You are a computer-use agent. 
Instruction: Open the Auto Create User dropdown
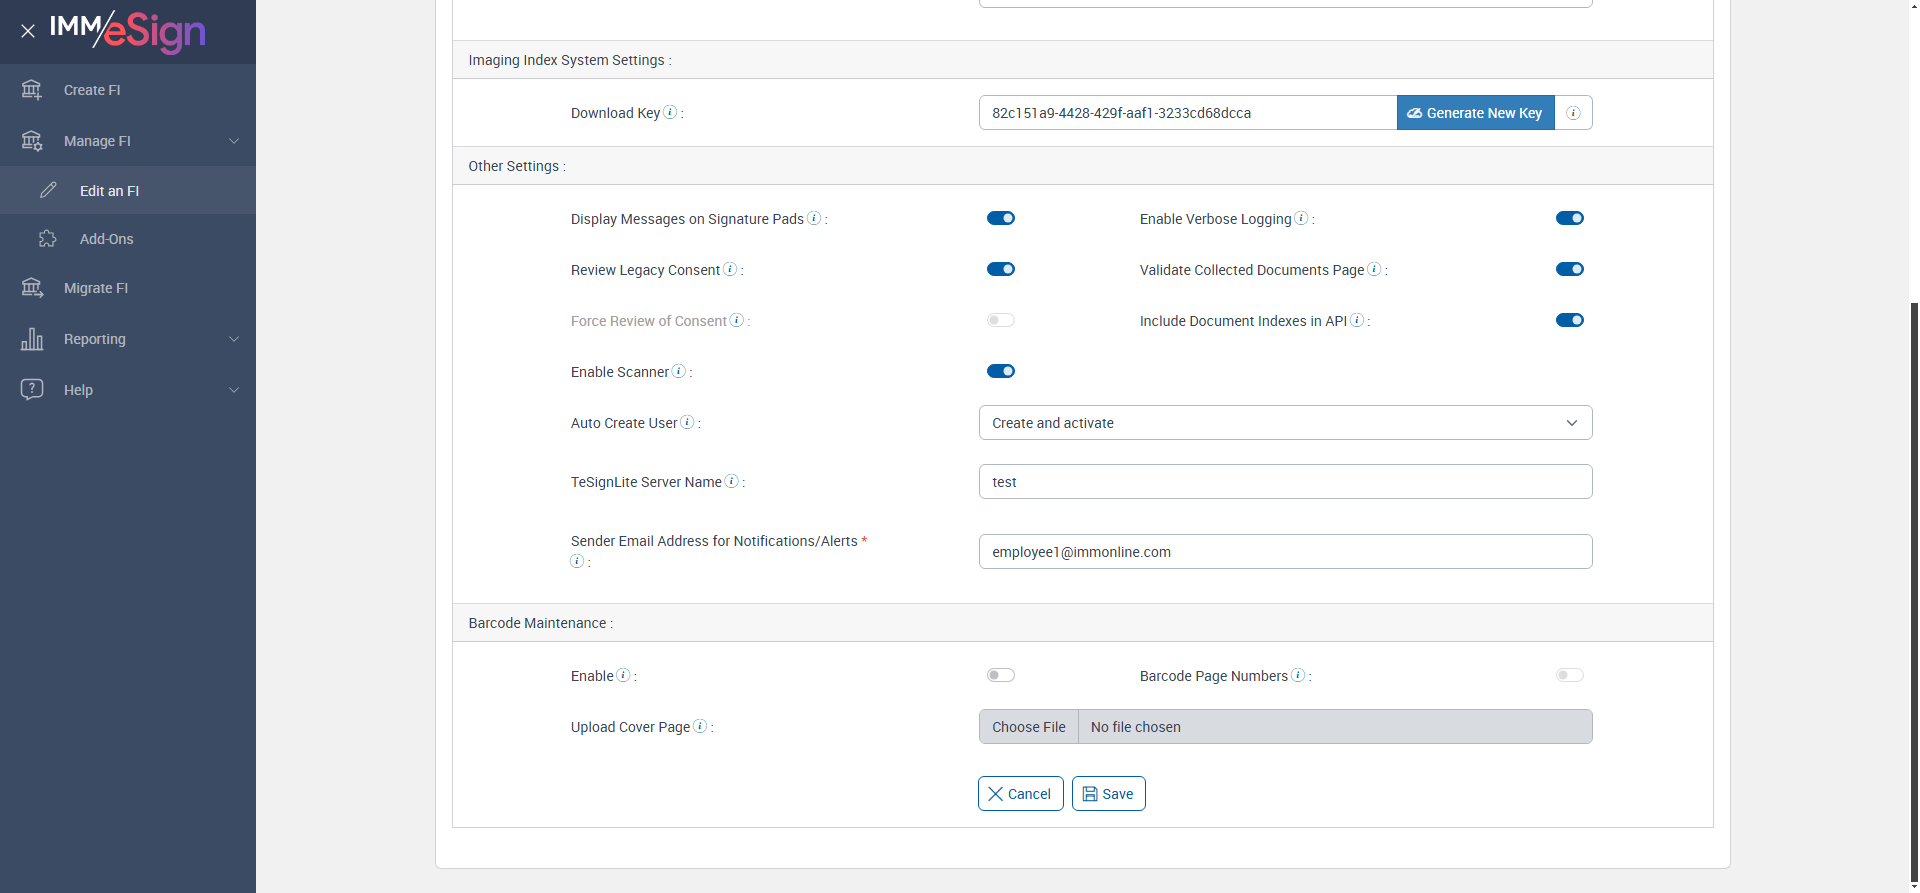tap(1285, 423)
